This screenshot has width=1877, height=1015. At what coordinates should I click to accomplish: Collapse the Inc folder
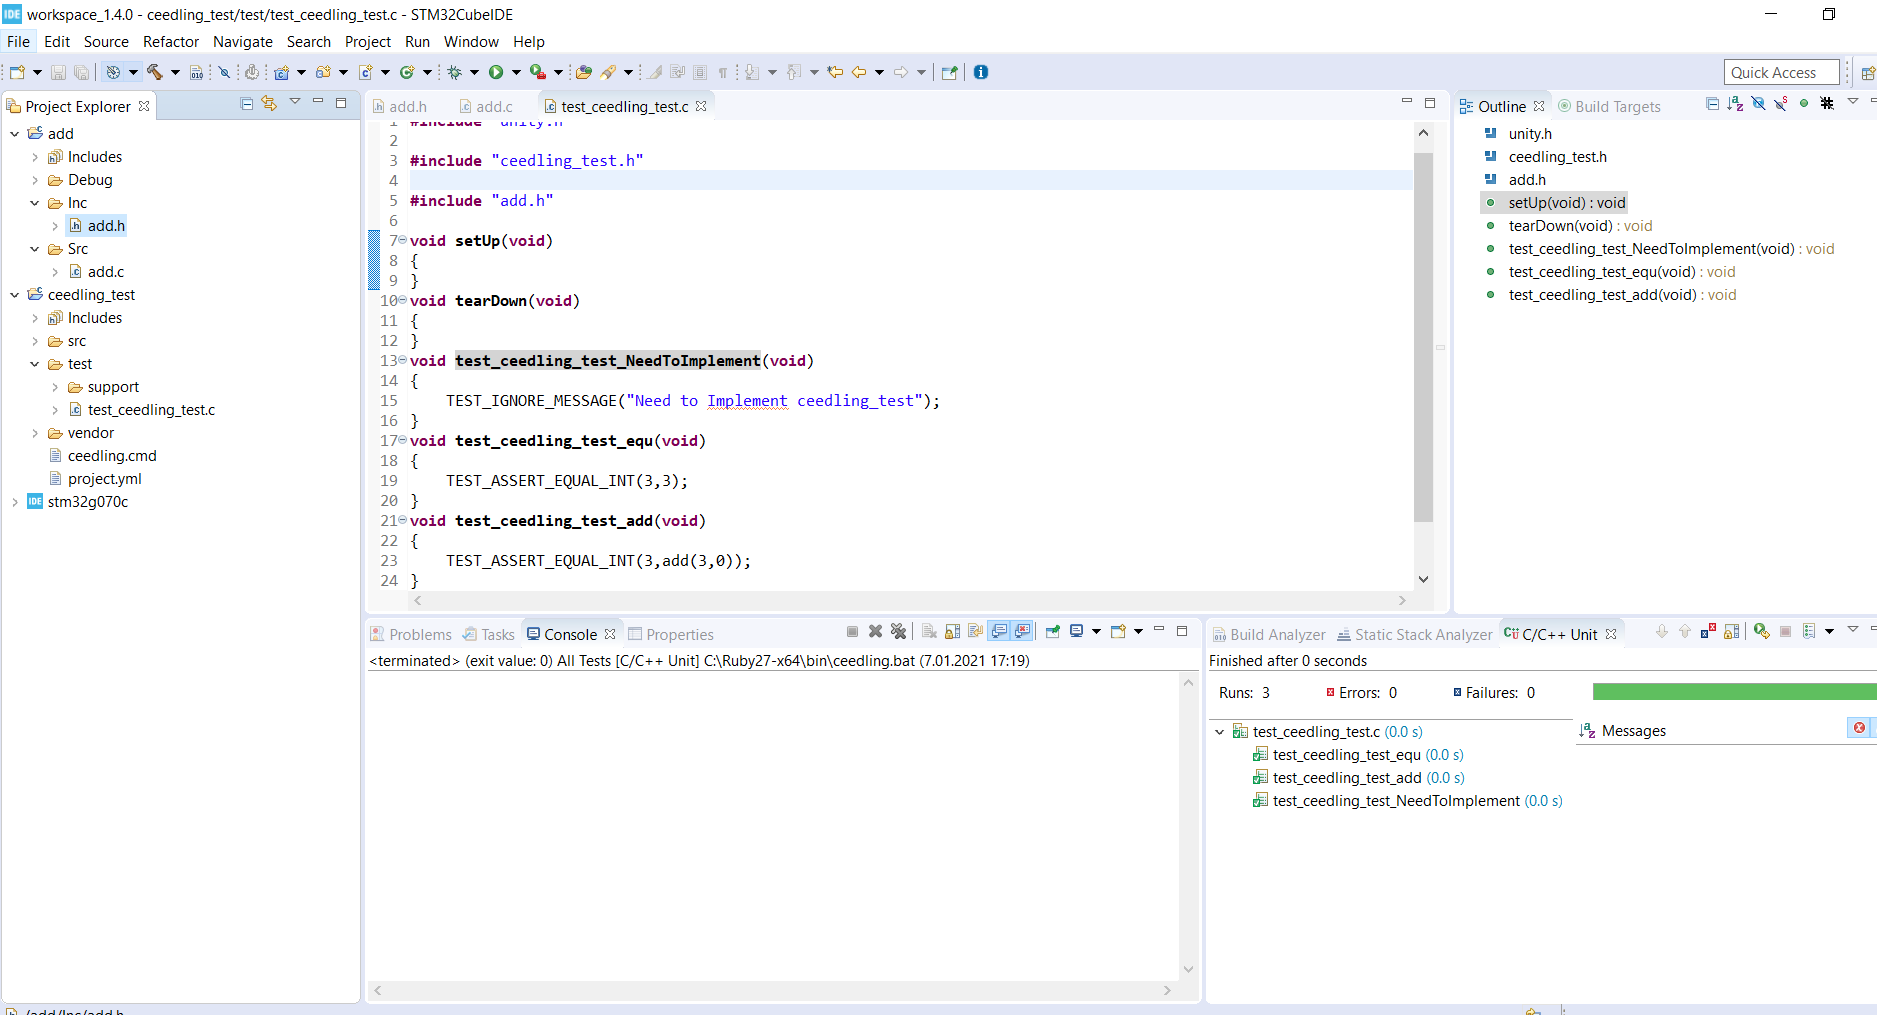tap(34, 202)
